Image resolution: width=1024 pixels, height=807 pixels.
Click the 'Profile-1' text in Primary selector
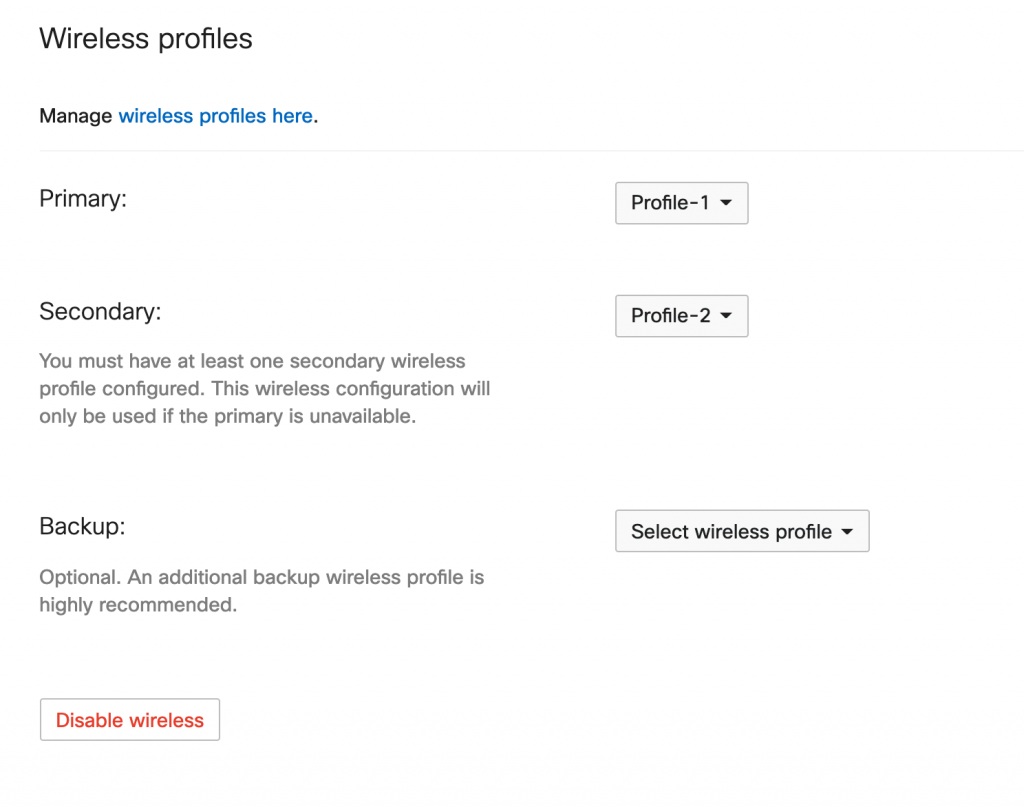click(670, 203)
